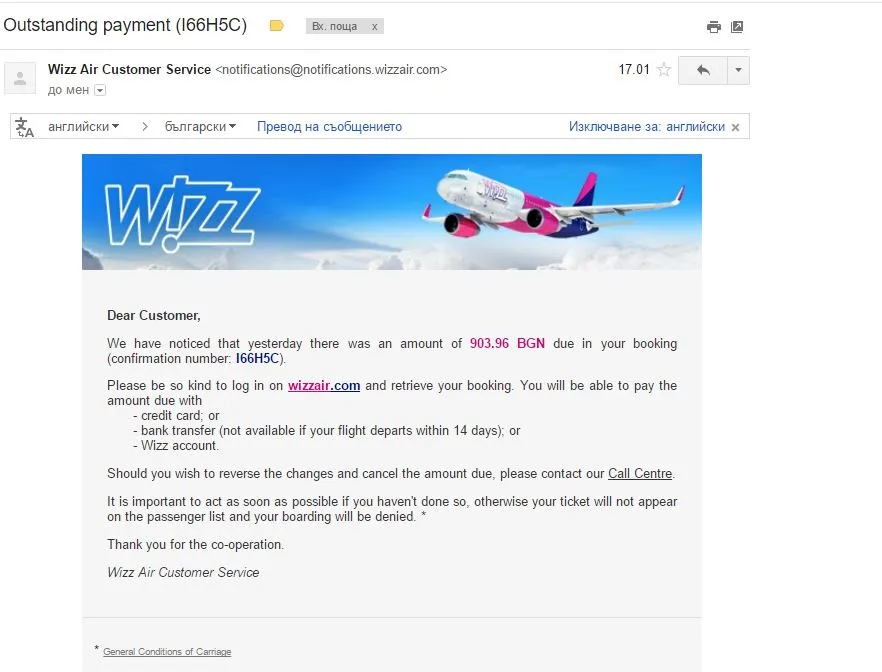This screenshot has height=672, width=882.
Task: Click the reply arrow button
Action: (703, 70)
